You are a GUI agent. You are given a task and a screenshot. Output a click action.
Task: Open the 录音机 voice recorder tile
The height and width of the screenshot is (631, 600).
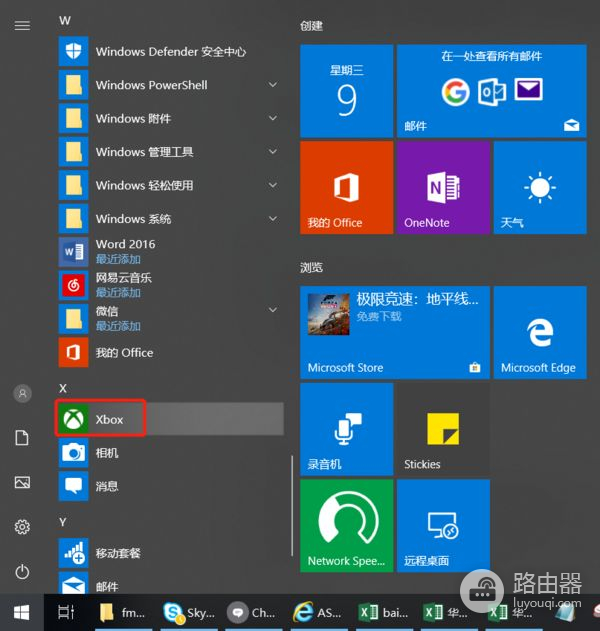[x=346, y=428]
